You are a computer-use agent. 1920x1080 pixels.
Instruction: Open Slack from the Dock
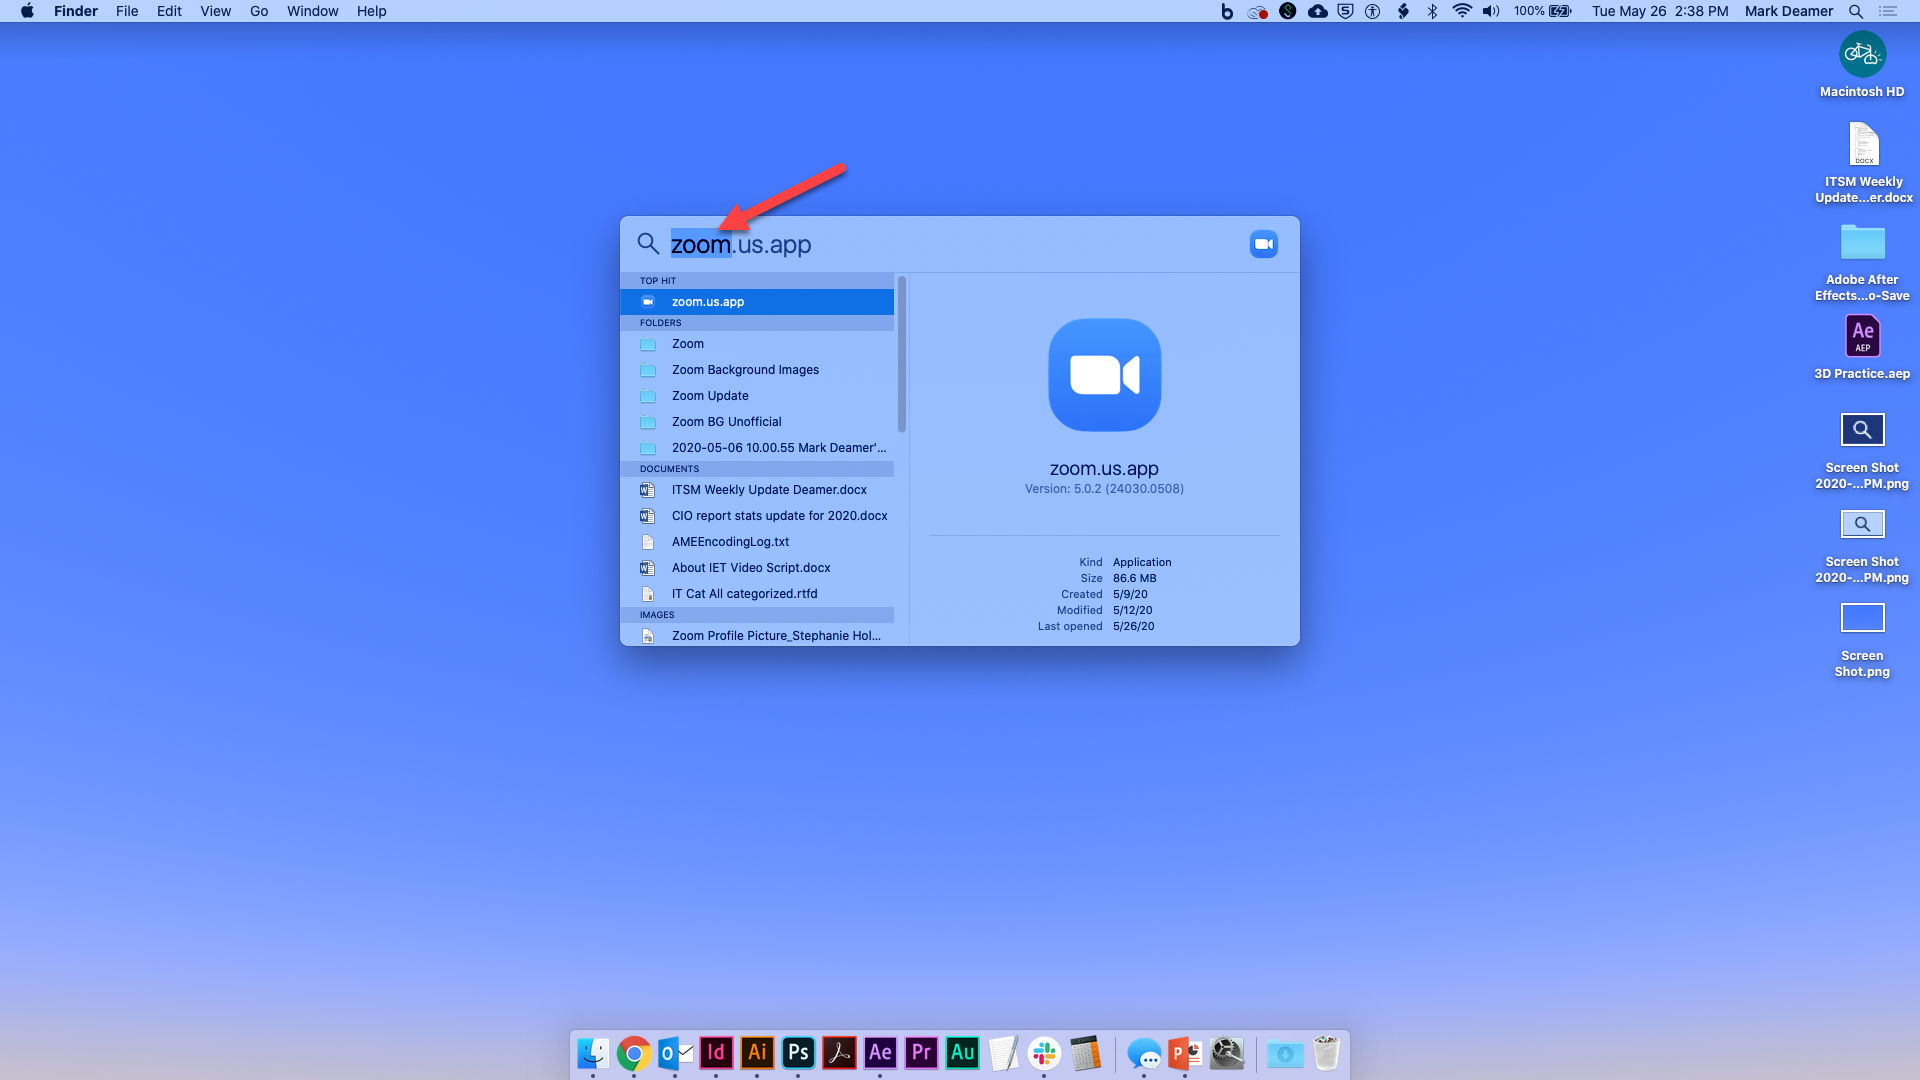coord(1044,1053)
